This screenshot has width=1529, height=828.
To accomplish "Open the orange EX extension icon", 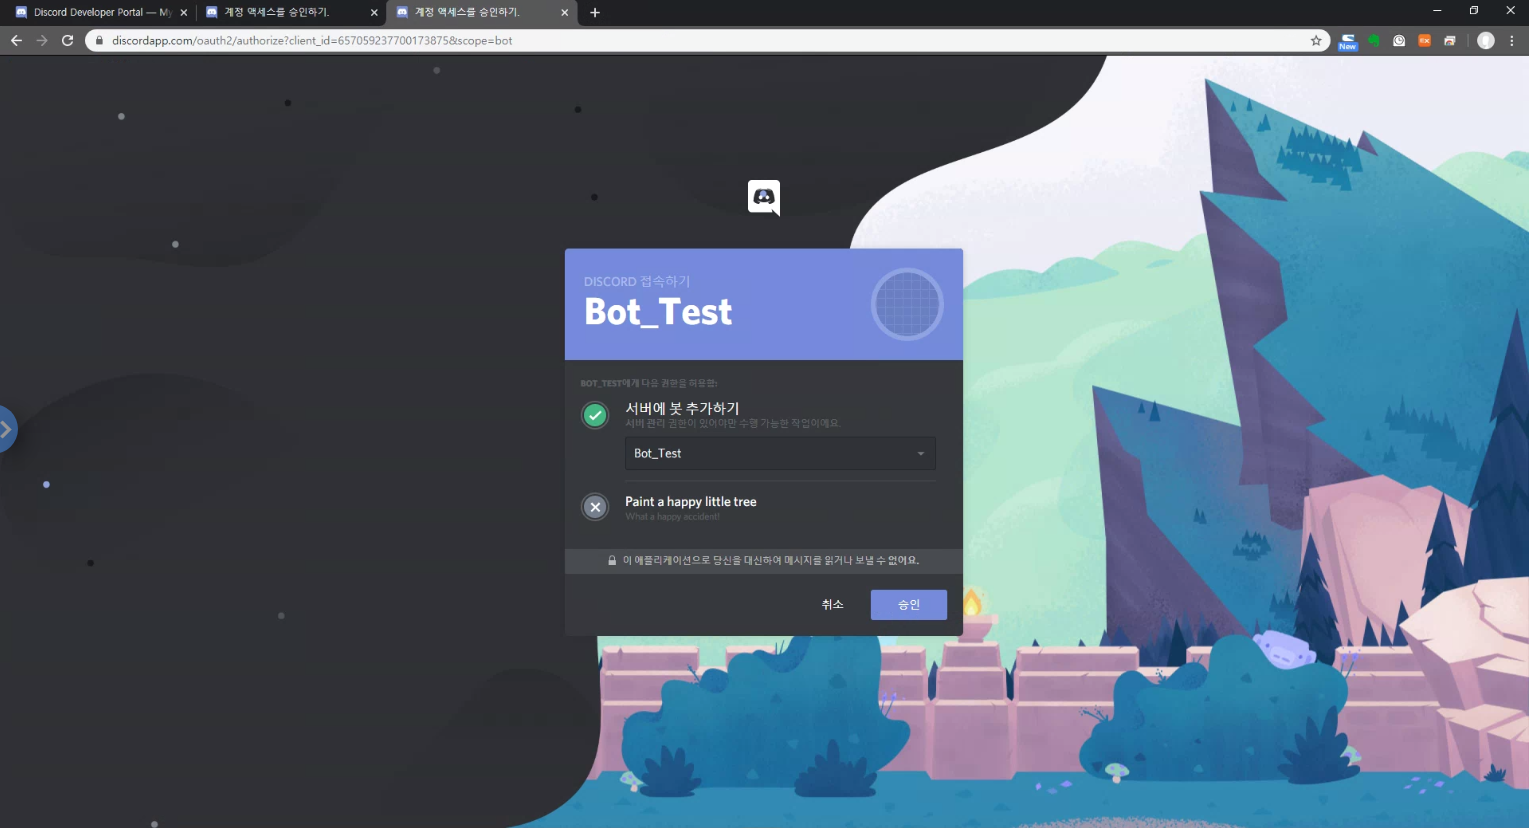I will (x=1424, y=41).
